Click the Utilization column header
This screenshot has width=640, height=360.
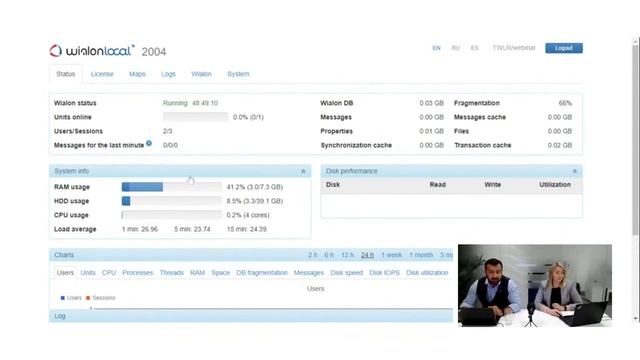click(555, 184)
